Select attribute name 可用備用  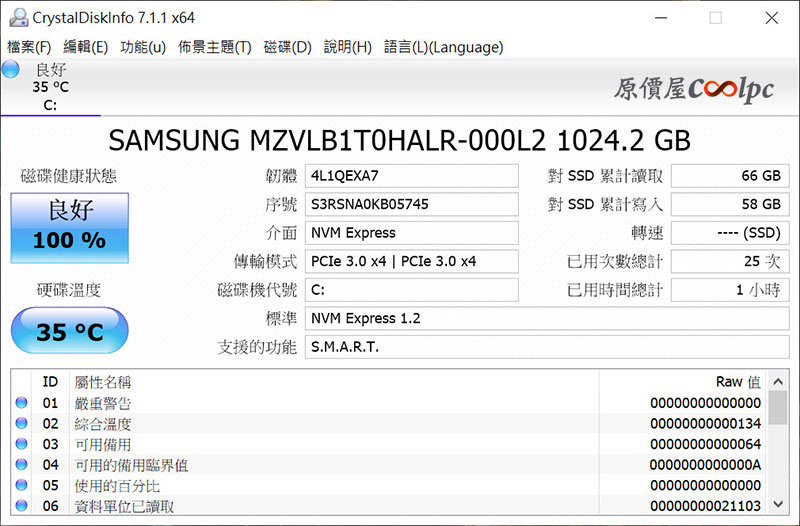tap(103, 444)
